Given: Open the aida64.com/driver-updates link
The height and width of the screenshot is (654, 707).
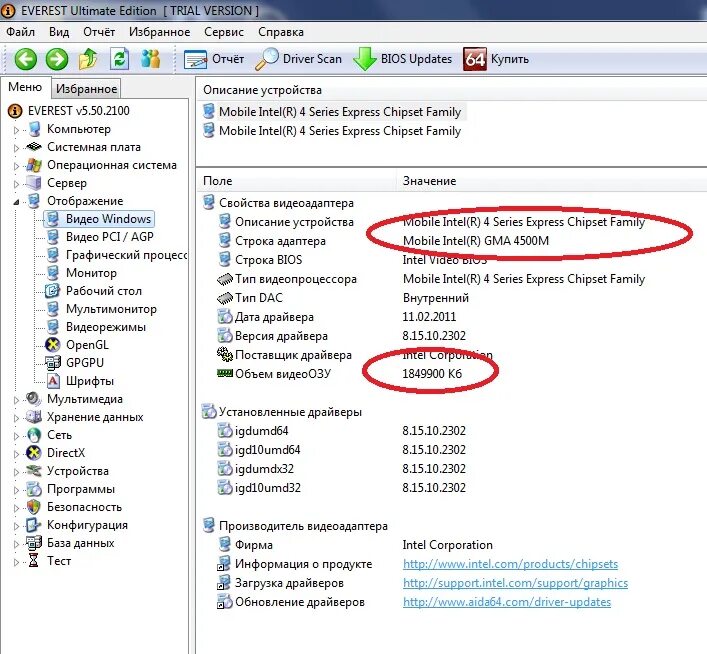Looking at the screenshot, I should [507, 602].
